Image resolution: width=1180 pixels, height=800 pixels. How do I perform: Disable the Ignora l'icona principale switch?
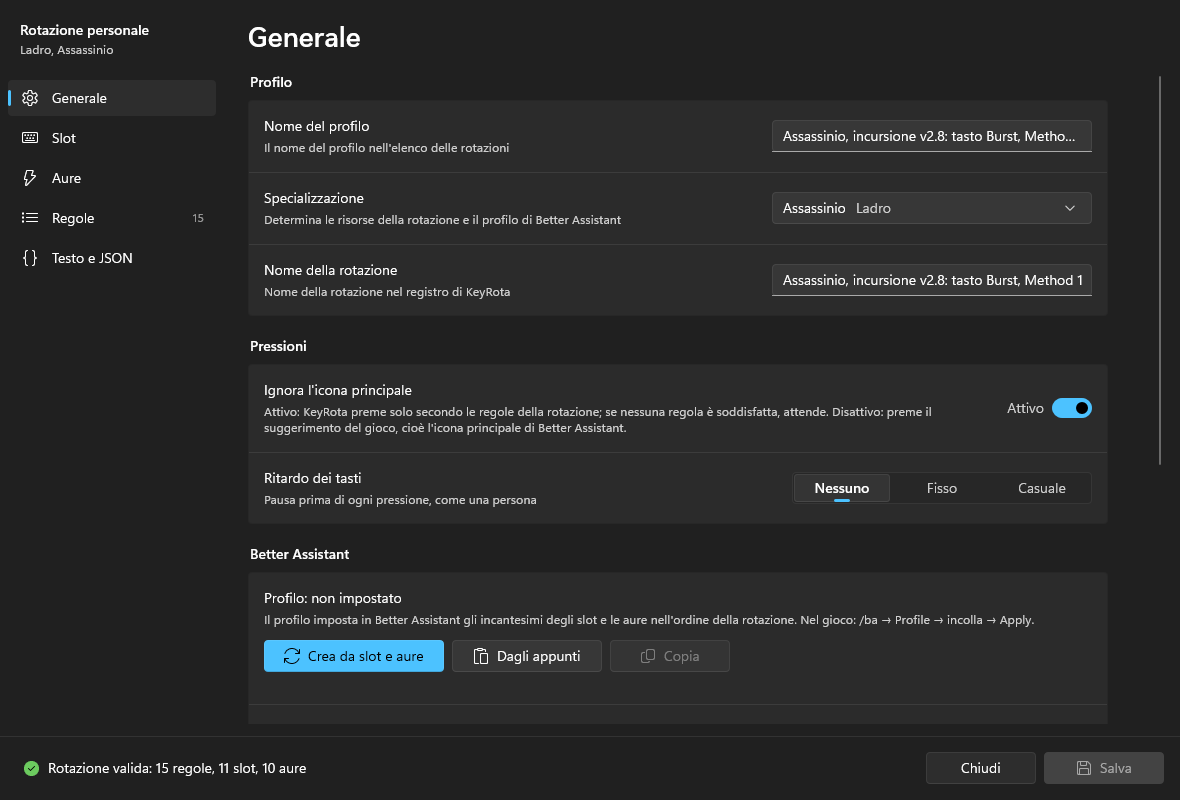tap(1072, 408)
